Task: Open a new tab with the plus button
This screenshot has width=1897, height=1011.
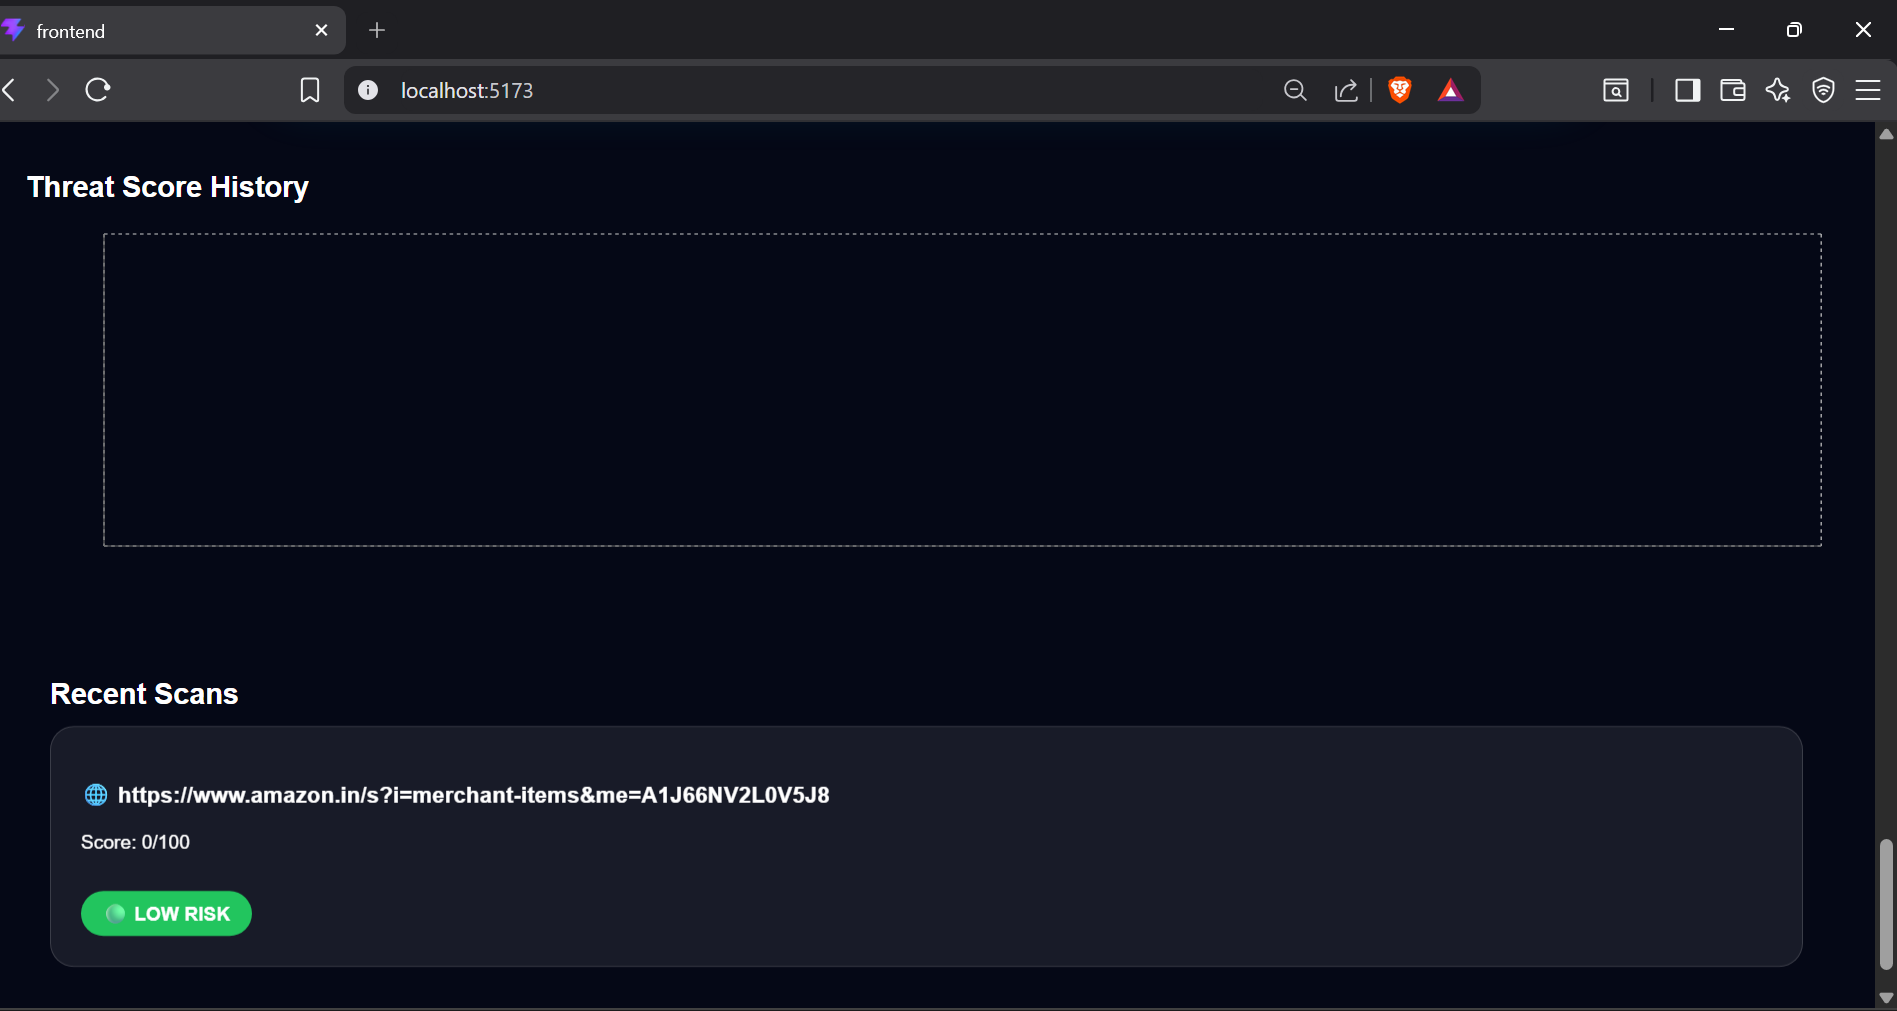Action: [377, 31]
